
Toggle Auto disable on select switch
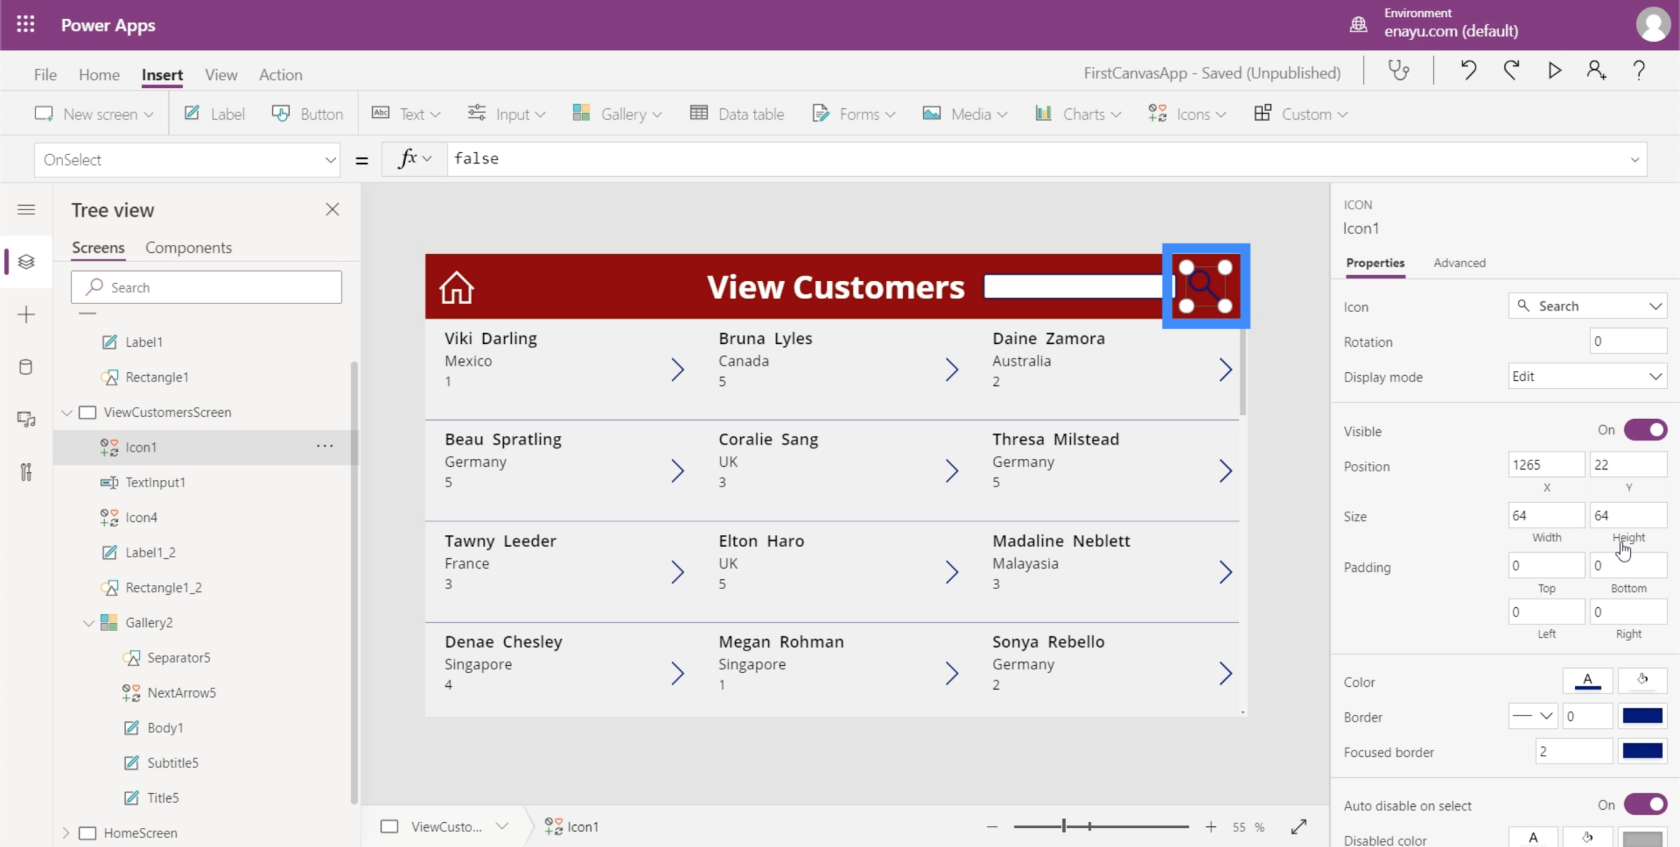pos(1645,804)
